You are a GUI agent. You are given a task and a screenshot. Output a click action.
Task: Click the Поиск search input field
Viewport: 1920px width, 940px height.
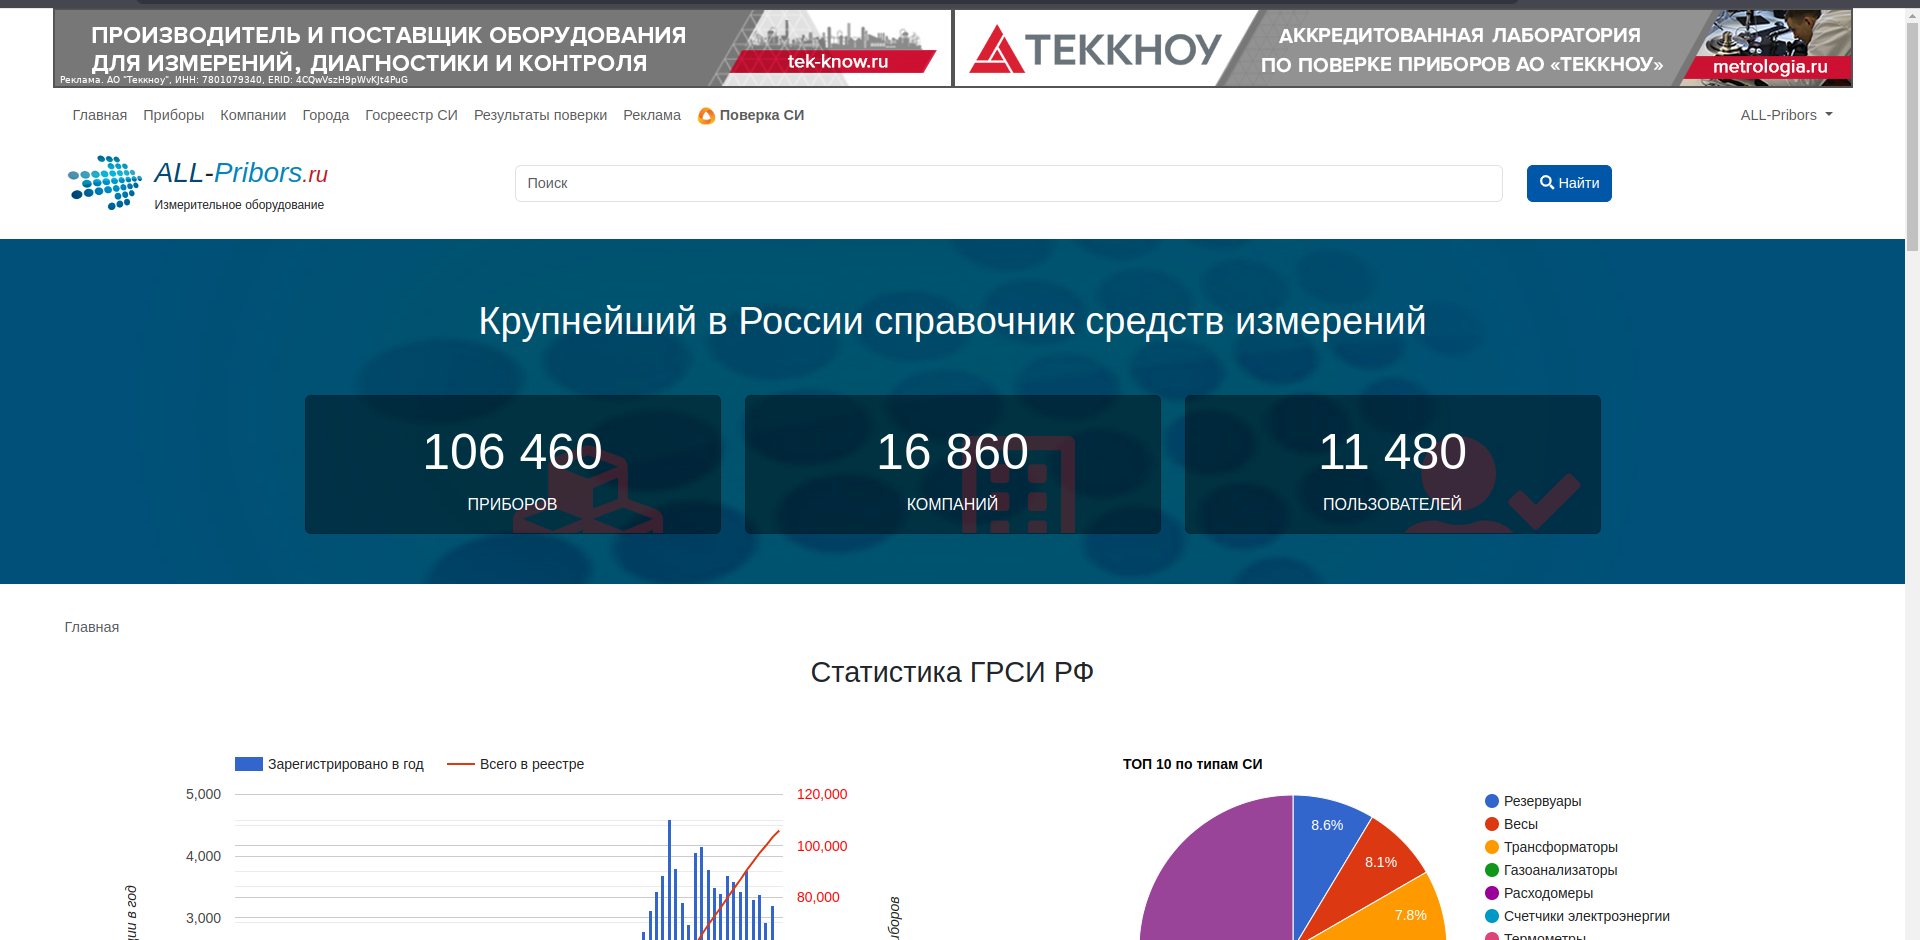click(x=1008, y=183)
